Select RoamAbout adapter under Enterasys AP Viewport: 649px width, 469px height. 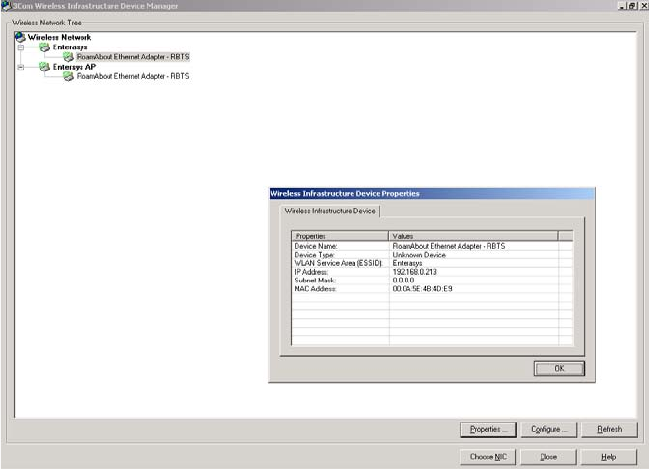[x=133, y=76]
